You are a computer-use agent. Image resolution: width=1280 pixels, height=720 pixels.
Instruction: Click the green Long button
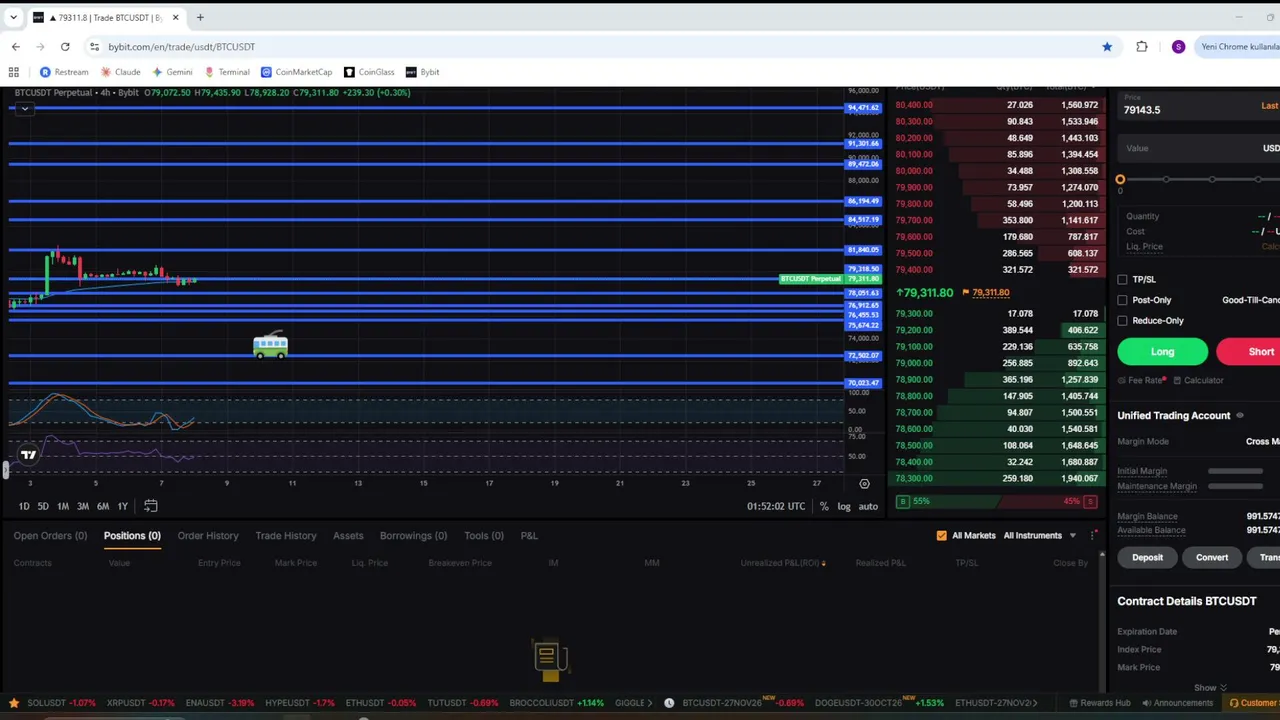(1162, 352)
